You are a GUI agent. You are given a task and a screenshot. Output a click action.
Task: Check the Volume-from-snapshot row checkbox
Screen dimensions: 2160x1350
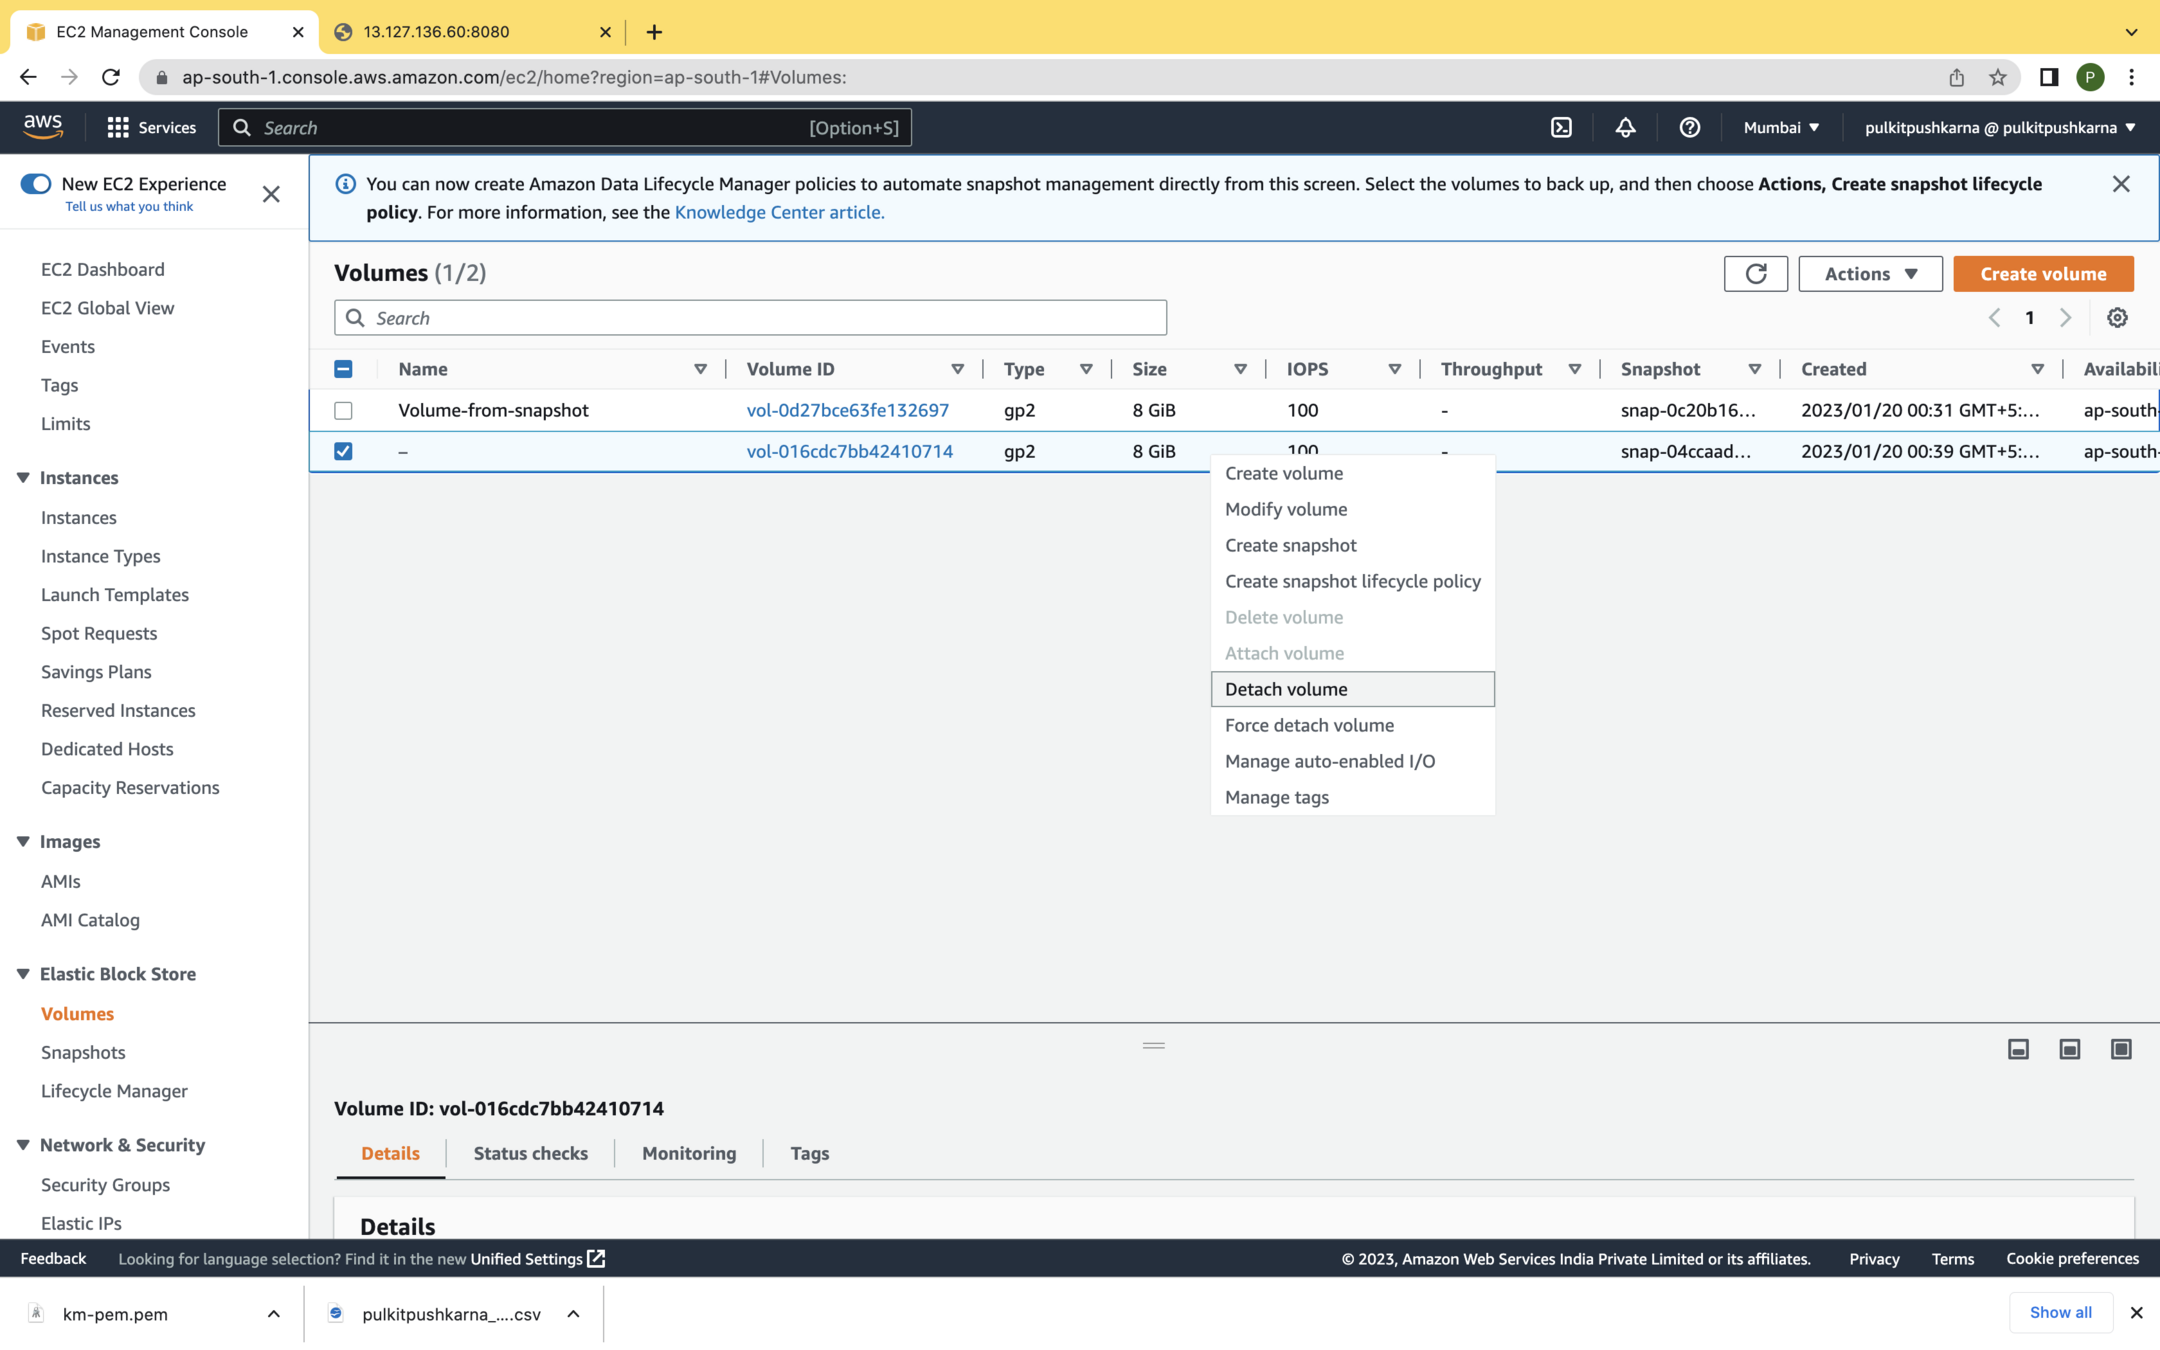(343, 410)
